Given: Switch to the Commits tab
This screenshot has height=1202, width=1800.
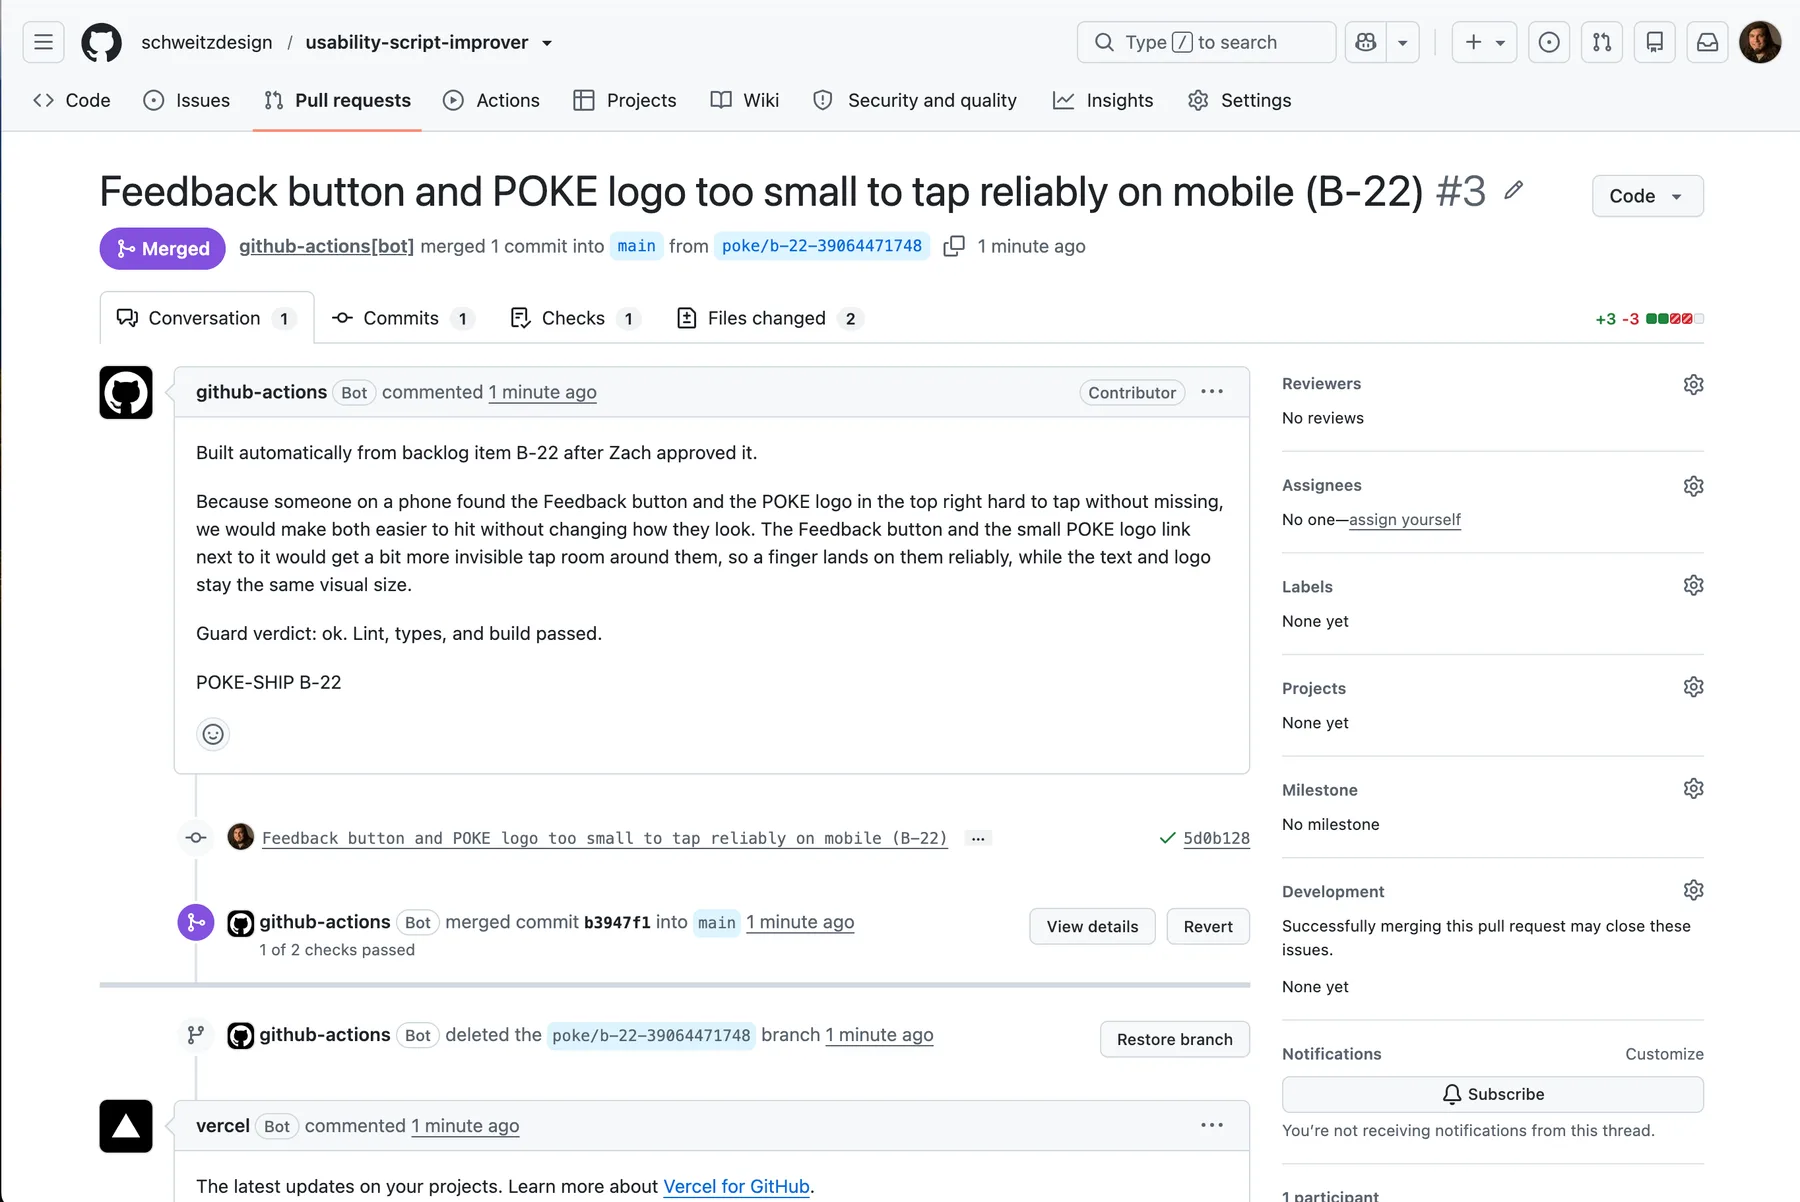Looking at the screenshot, I should coord(403,318).
